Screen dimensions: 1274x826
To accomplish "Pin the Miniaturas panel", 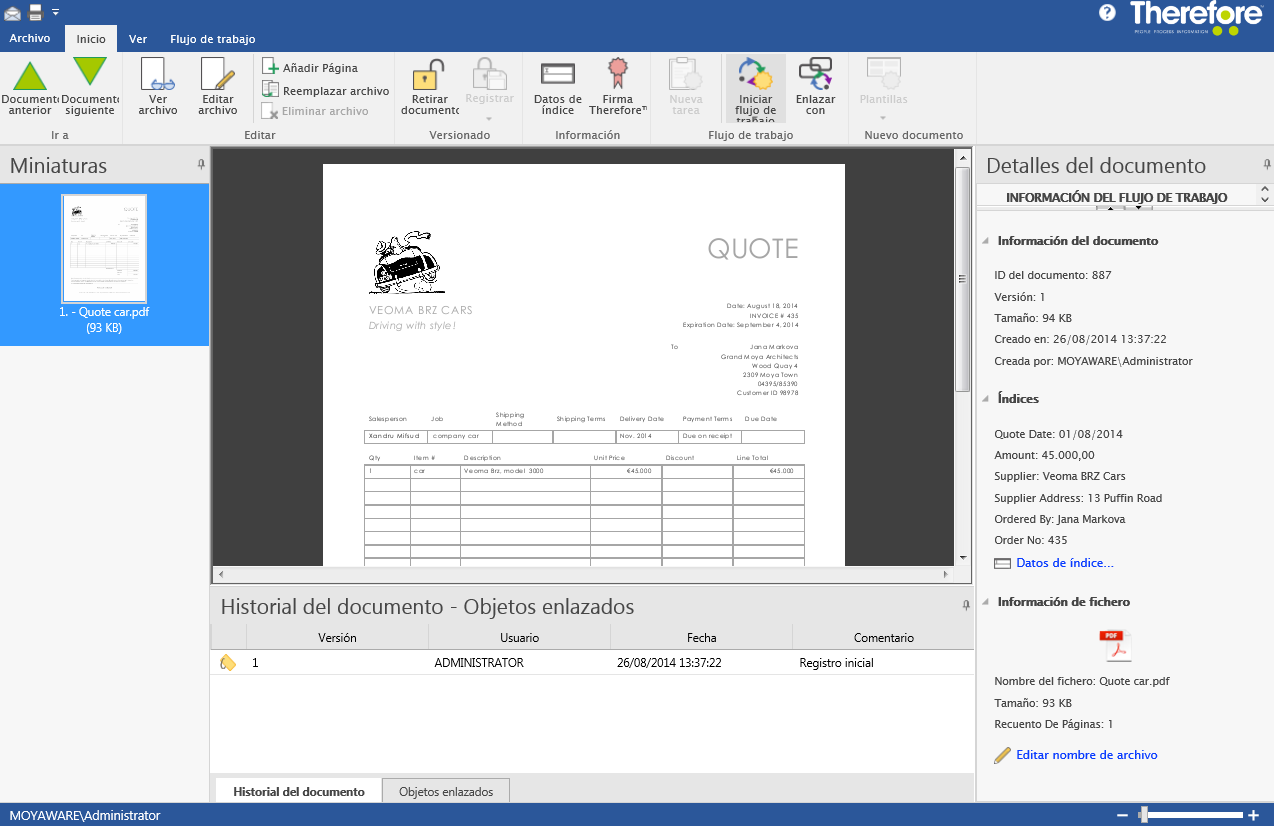I will [201, 165].
